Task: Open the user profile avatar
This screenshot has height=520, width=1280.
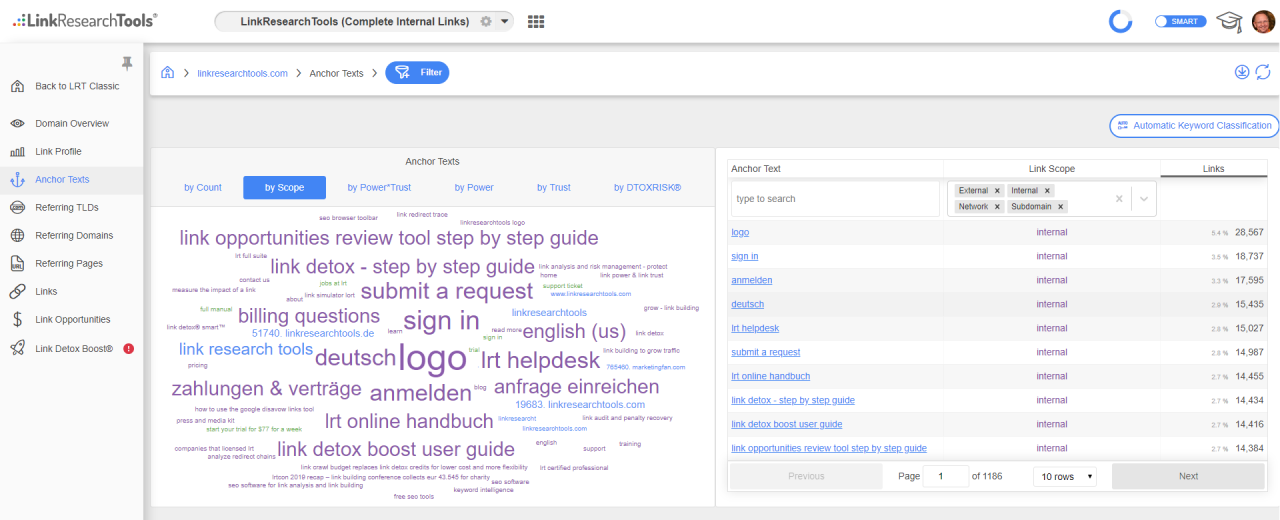Action: click(1262, 20)
